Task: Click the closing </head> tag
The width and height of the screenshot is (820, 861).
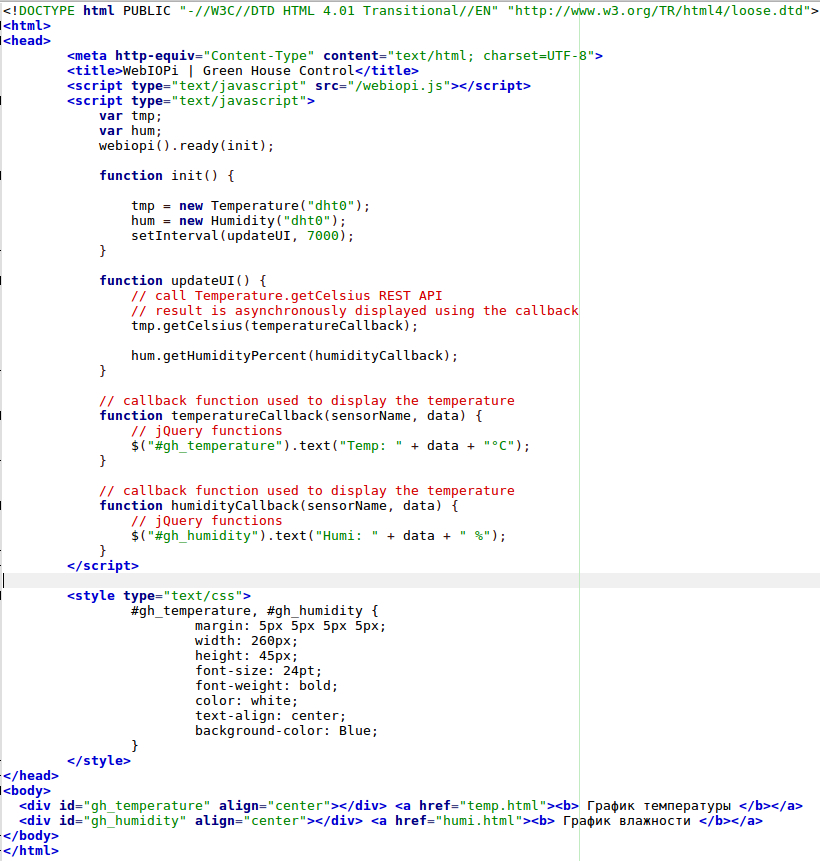Action: click(31, 776)
